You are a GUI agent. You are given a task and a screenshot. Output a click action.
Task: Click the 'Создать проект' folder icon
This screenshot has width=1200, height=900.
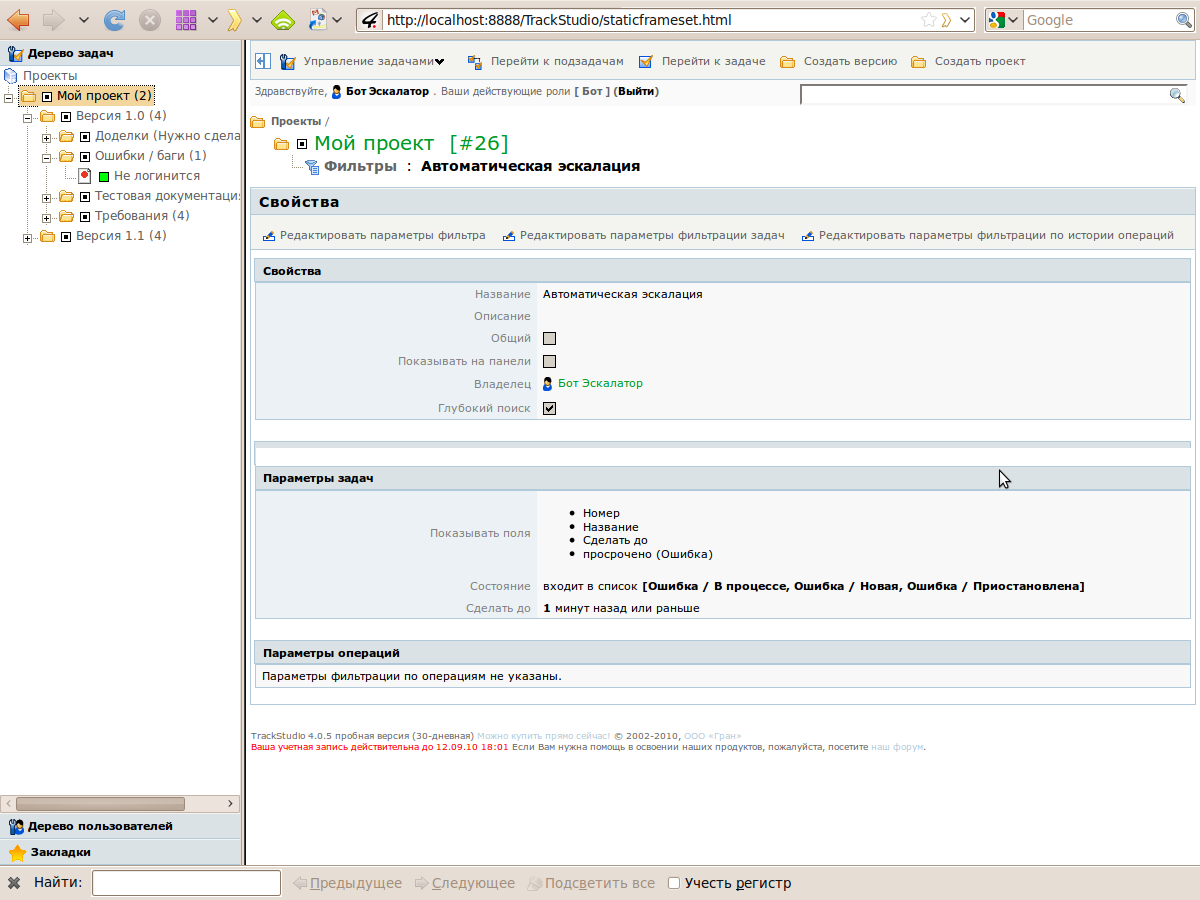tap(918, 62)
